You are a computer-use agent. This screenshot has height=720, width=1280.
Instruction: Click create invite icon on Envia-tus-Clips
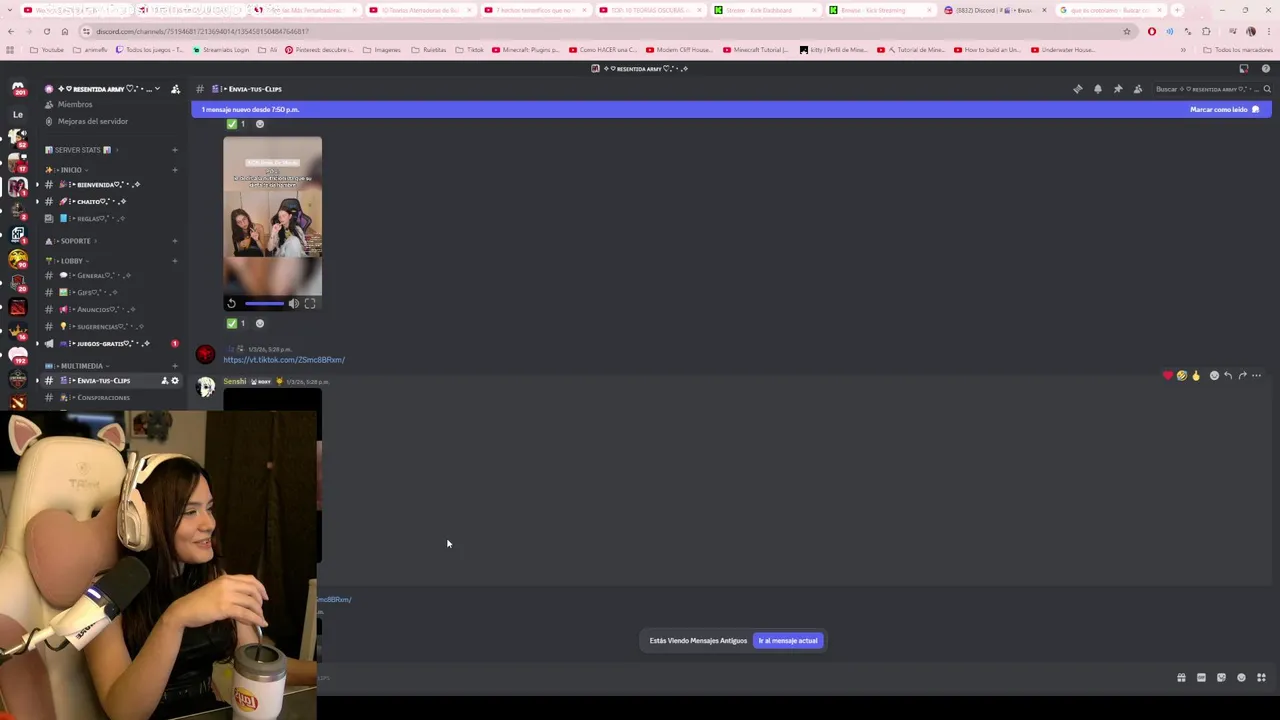(x=165, y=381)
